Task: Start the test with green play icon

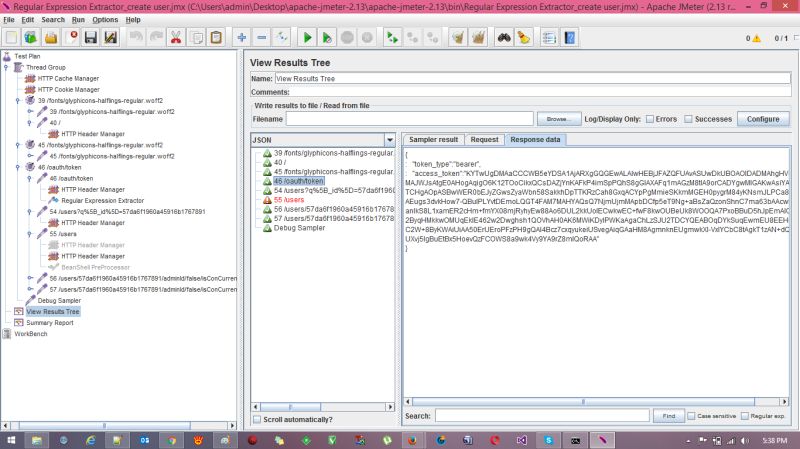Action: tap(307, 37)
